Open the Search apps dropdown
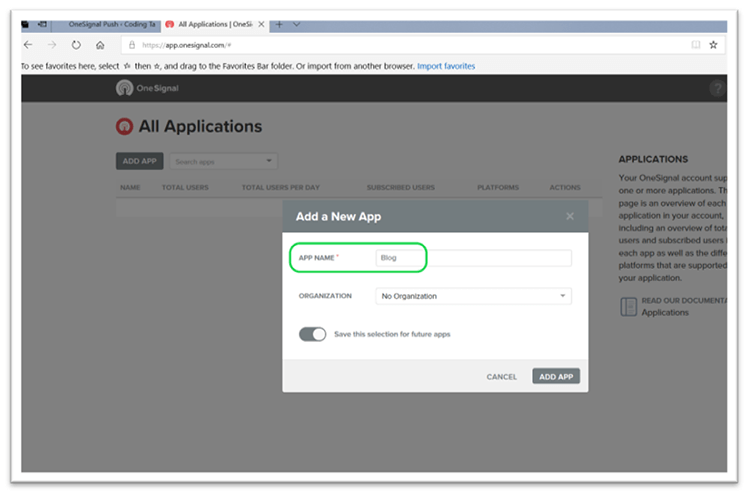 (x=222, y=161)
